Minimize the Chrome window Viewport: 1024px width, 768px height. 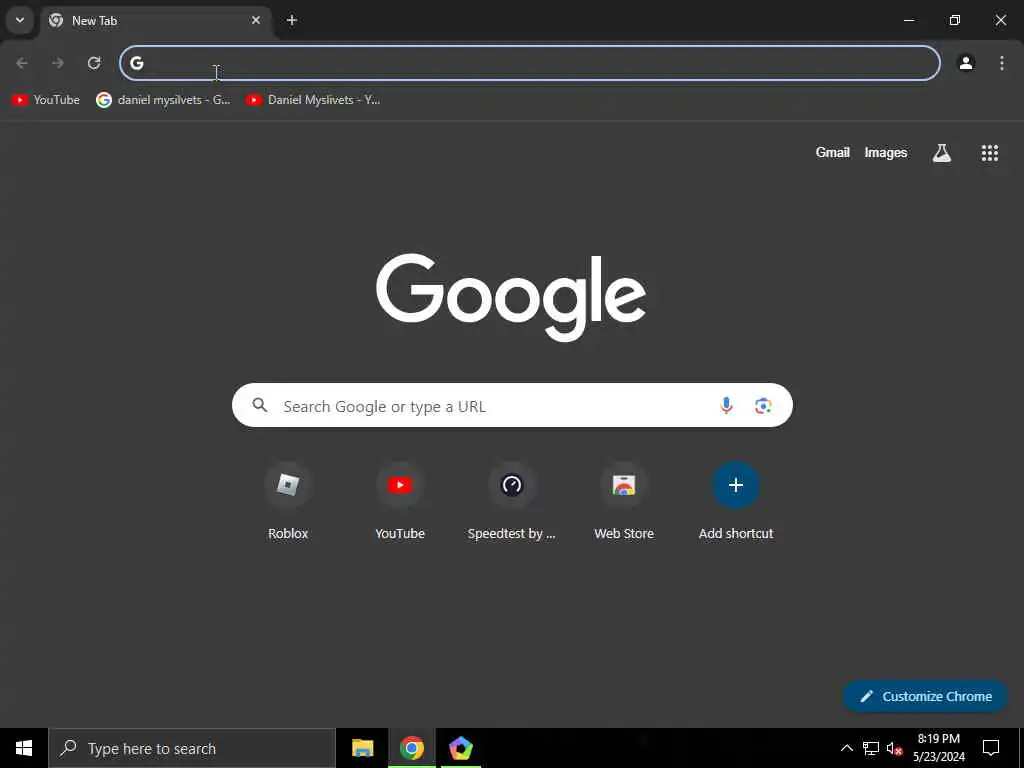(x=908, y=20)
